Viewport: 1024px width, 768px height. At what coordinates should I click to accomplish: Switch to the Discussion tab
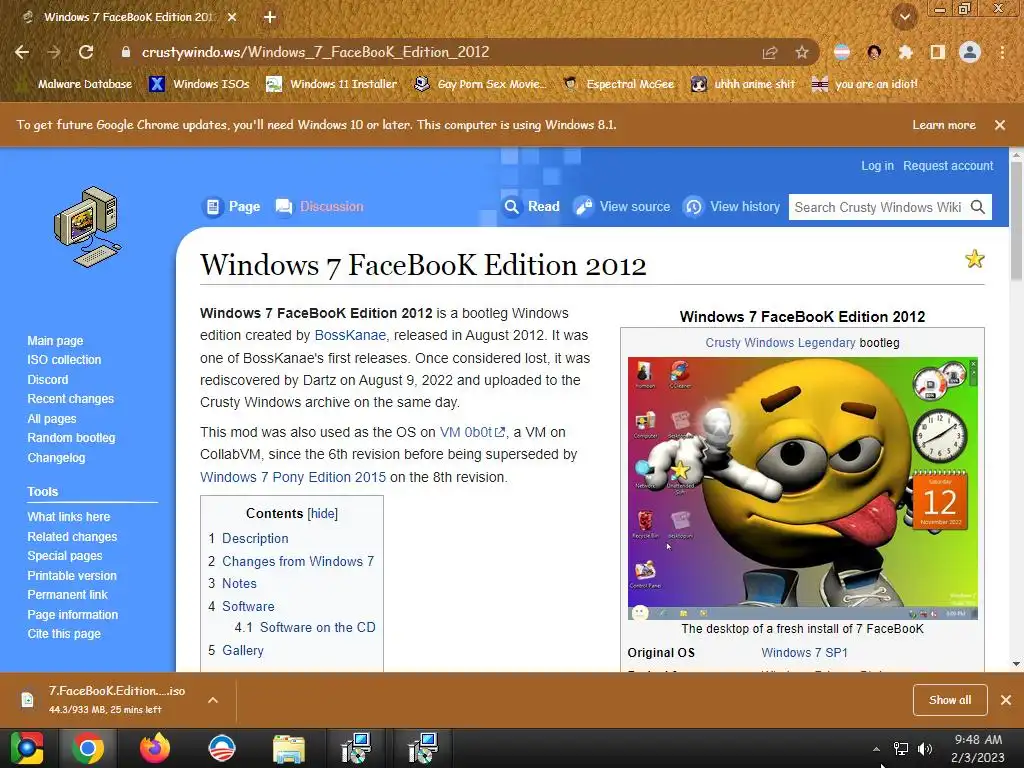click(x=319, y=206)
